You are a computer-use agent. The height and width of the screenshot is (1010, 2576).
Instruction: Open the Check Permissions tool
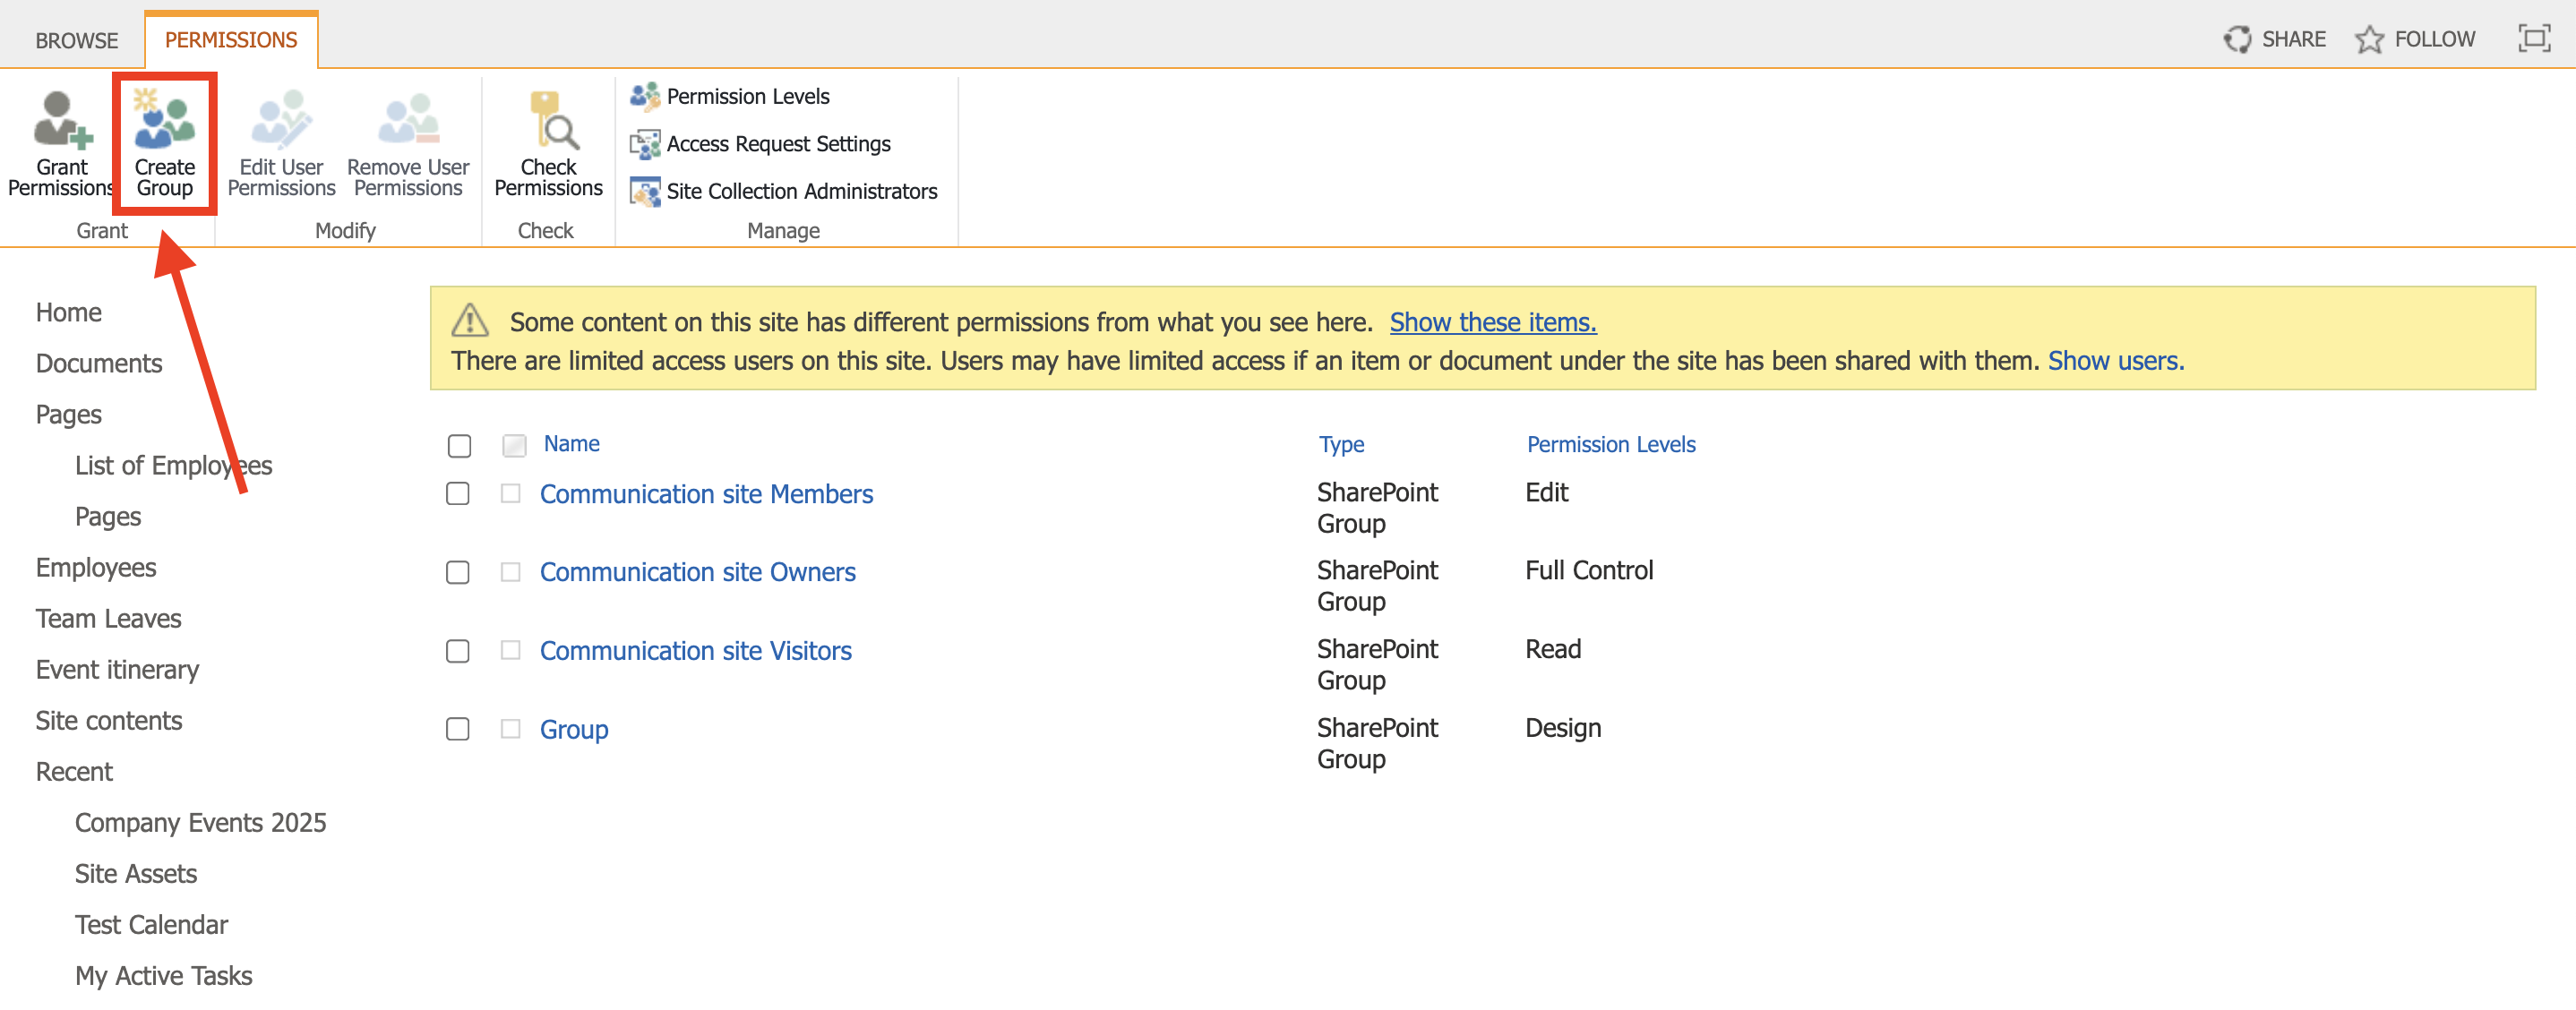(x=548, y=122)
